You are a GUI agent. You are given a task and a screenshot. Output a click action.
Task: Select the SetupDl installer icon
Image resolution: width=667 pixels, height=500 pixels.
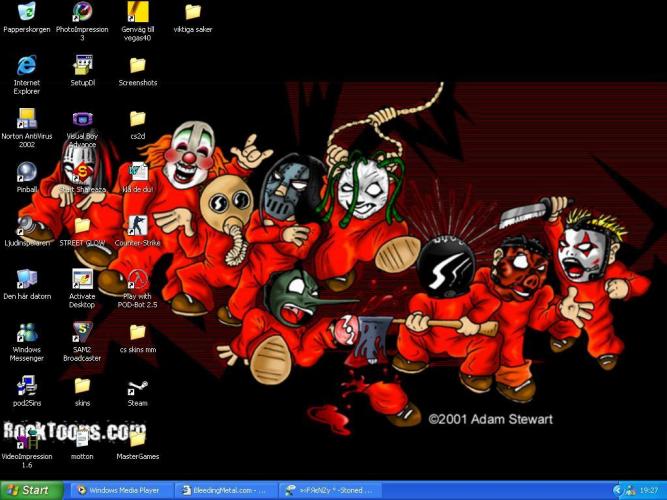tap(82, 65)
